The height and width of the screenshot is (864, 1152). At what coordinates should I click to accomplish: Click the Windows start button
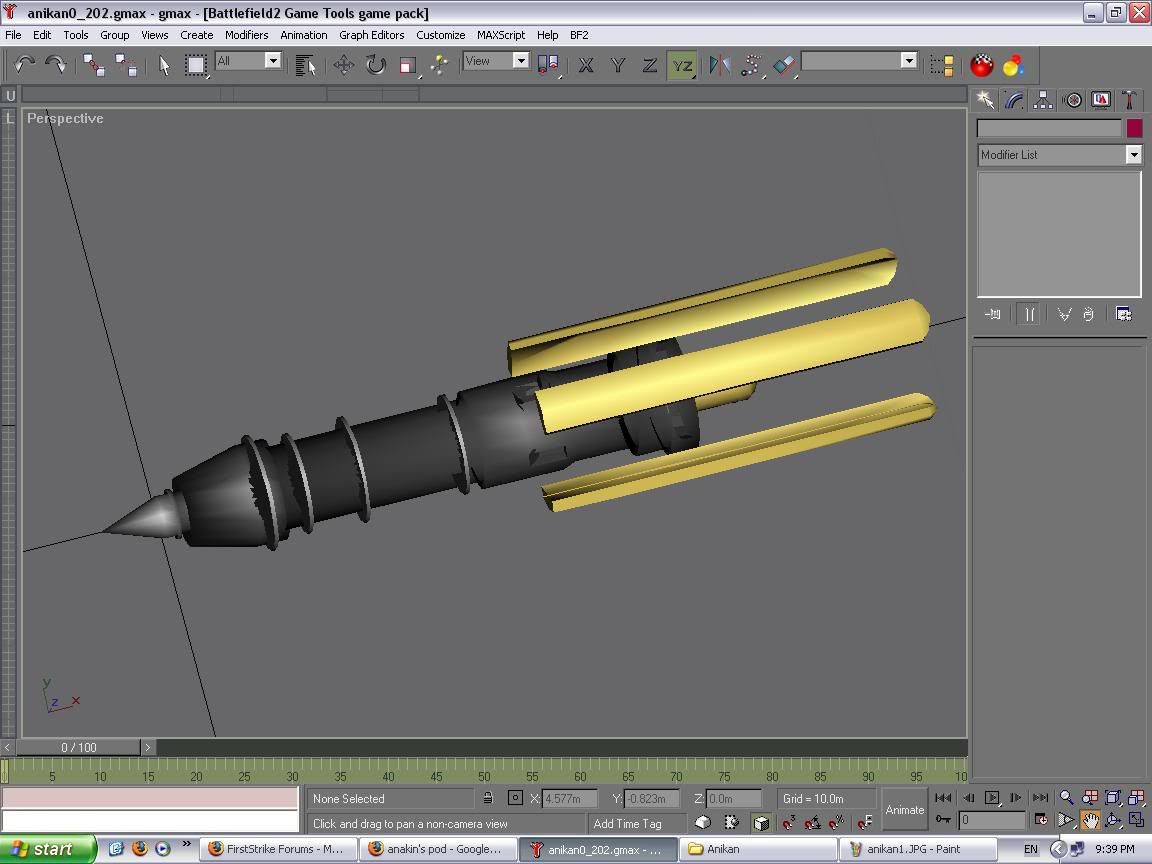coord(47,849)
